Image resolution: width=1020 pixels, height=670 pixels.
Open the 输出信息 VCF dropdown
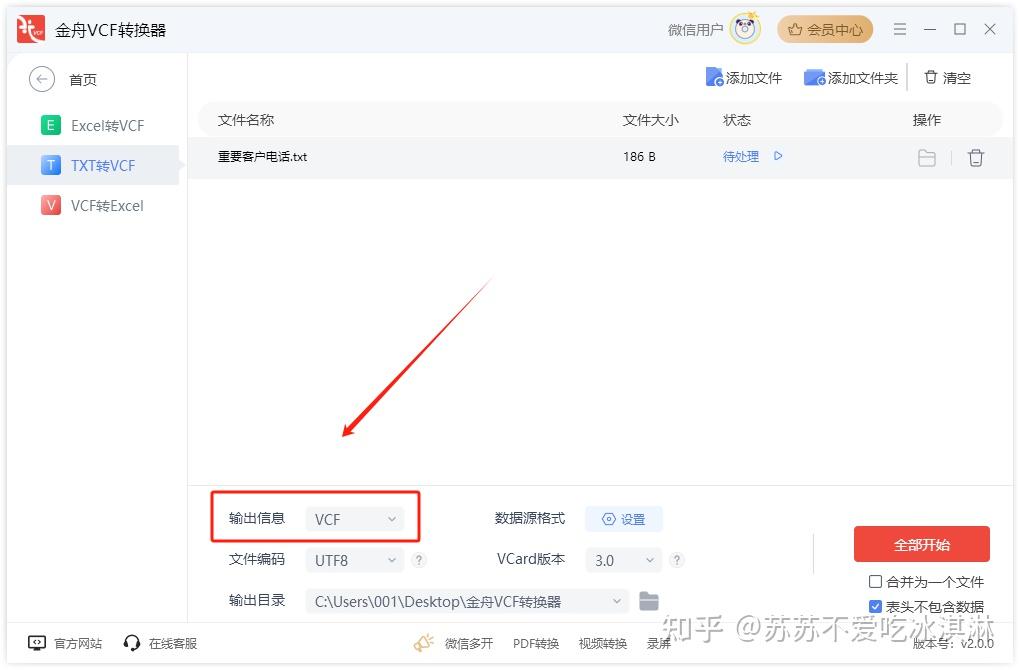[x=355, y=518]
